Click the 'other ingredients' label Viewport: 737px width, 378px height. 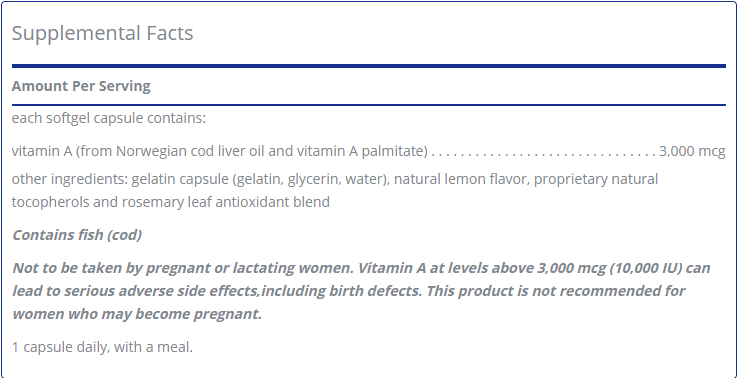70,179
